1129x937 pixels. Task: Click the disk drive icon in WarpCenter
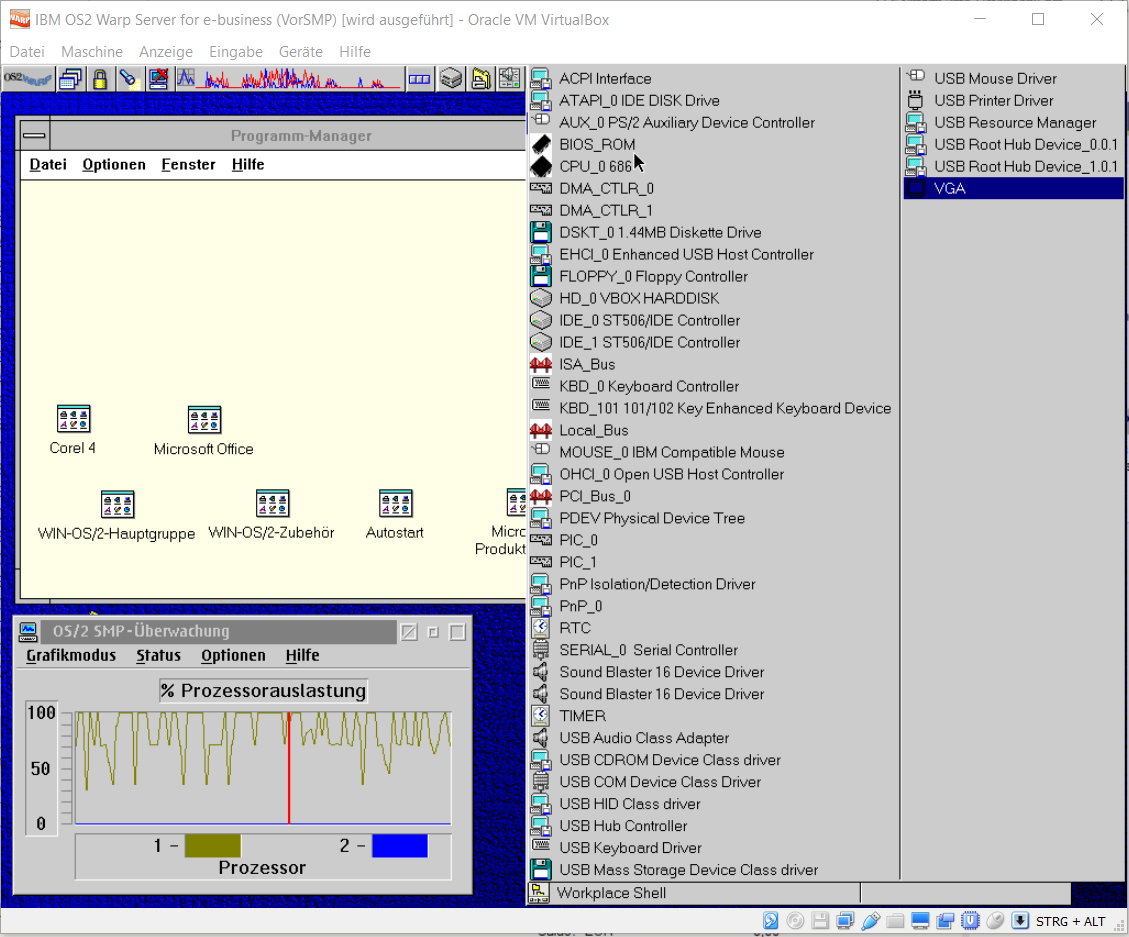451,79
